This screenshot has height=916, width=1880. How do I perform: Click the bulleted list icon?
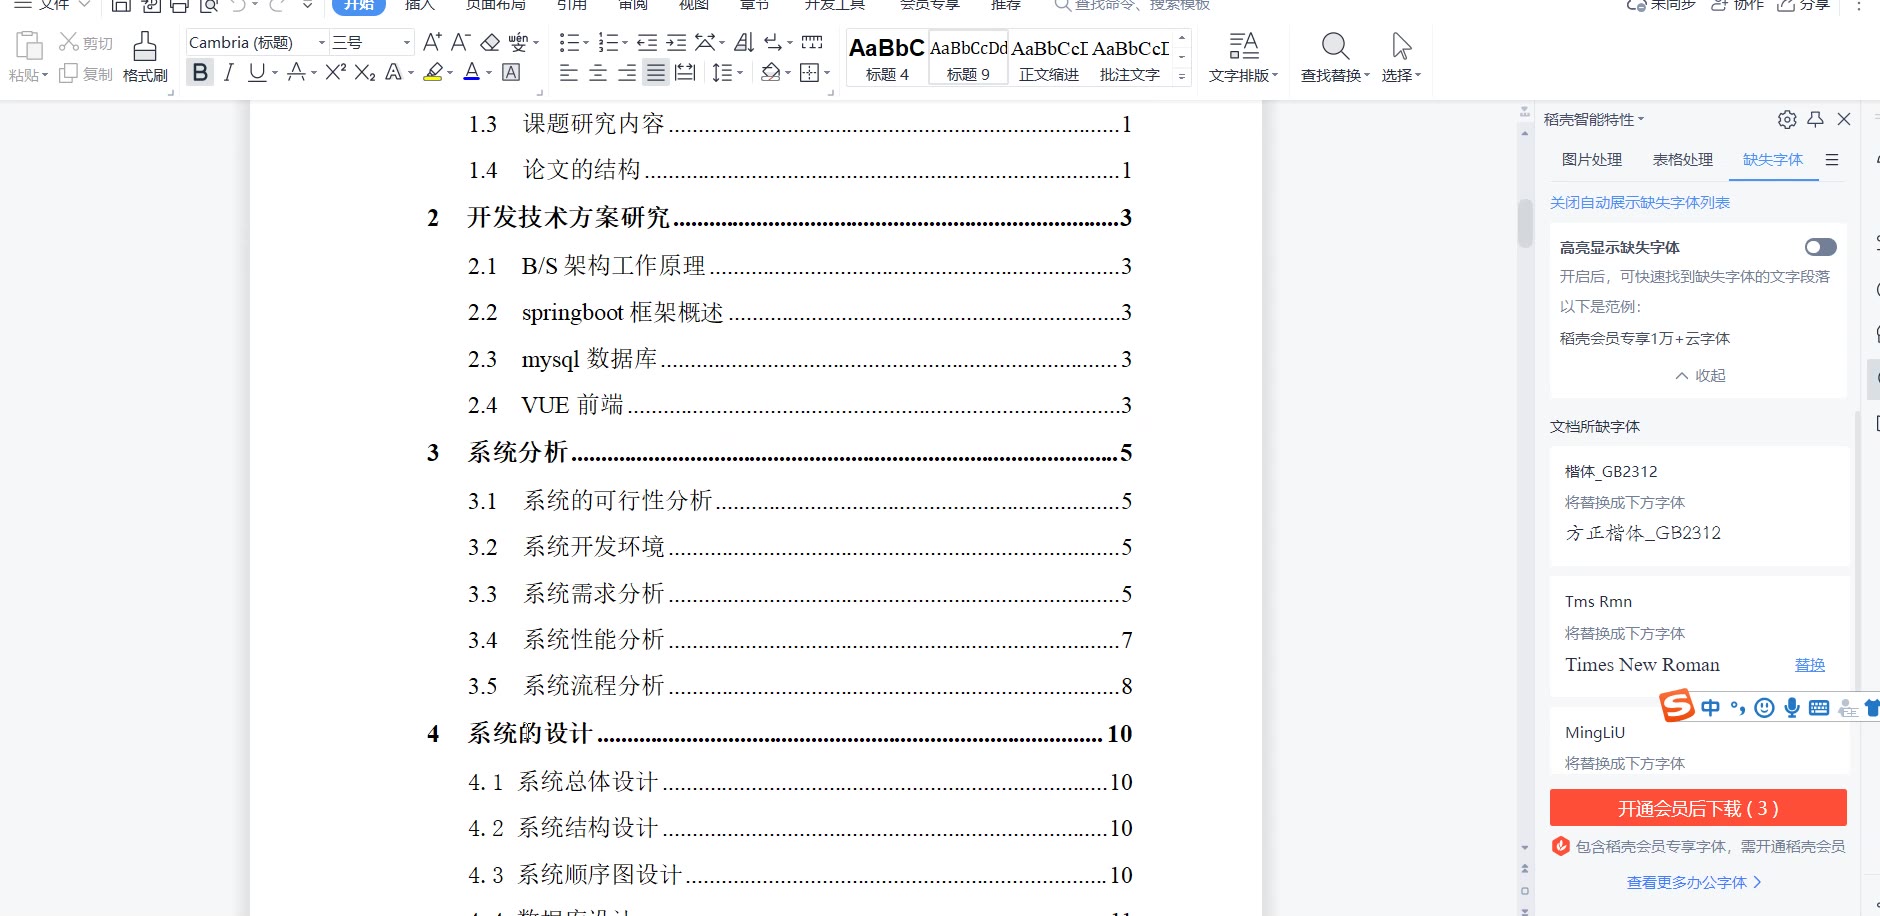(x=569, y=42)
